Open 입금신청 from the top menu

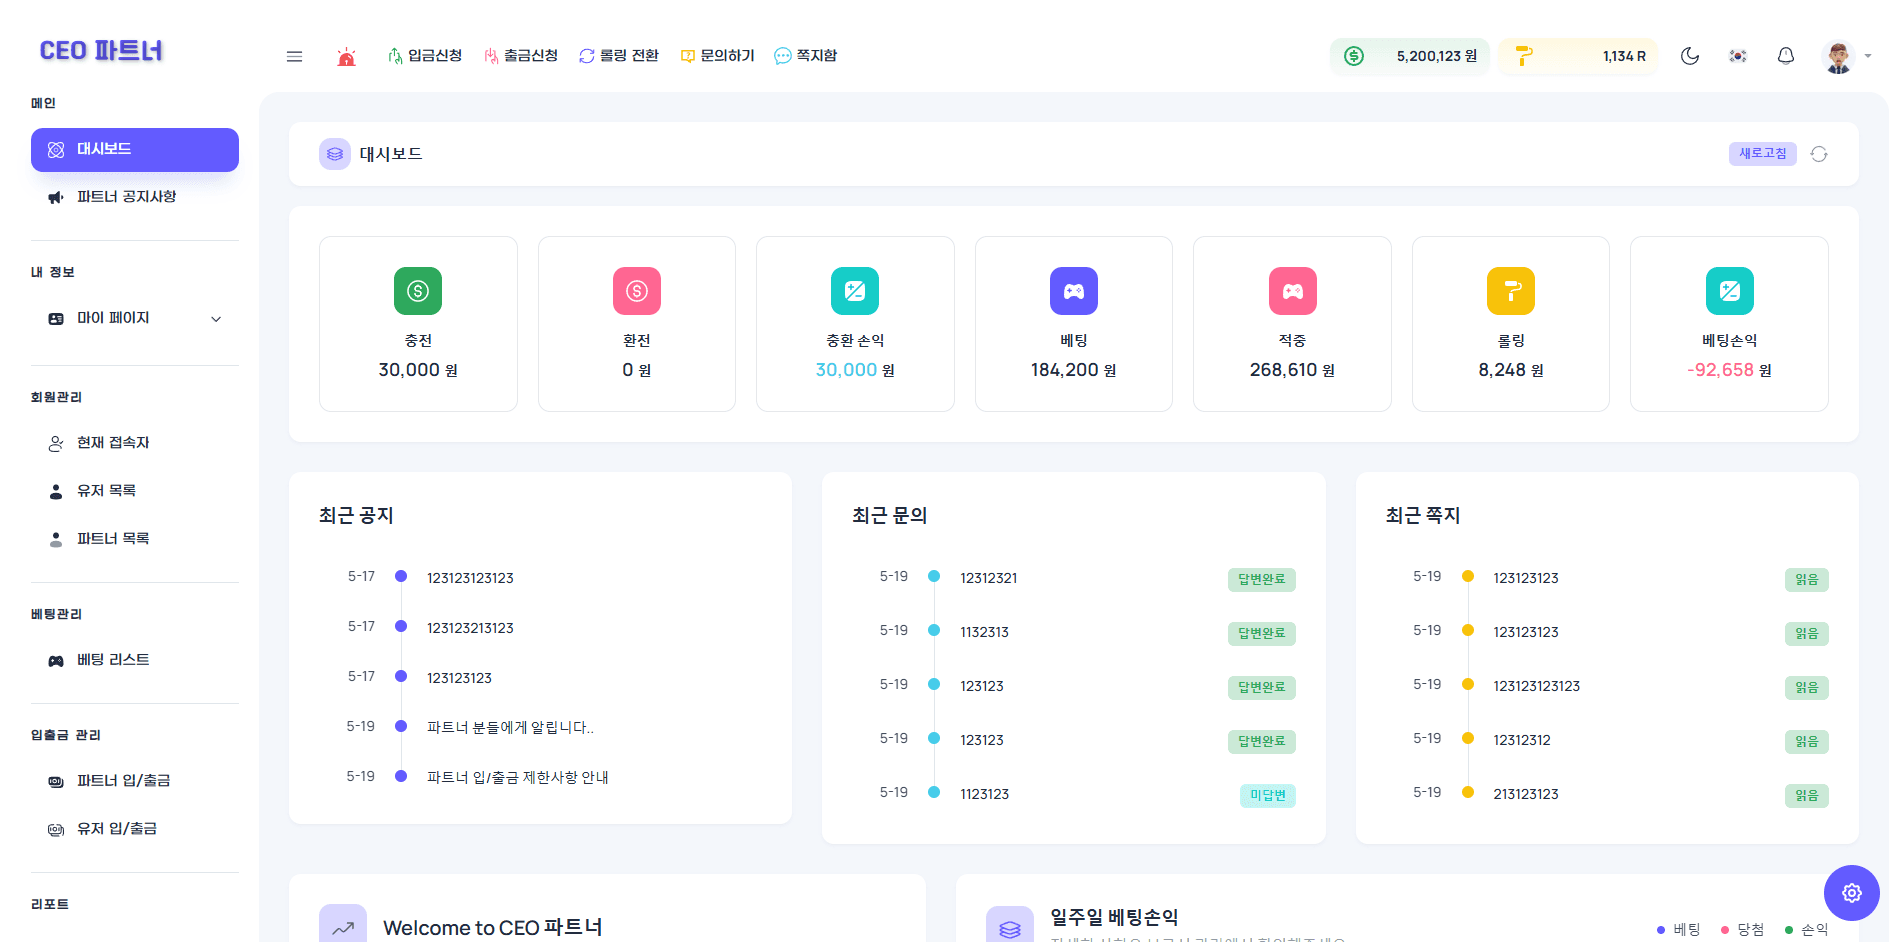point(425,56)
